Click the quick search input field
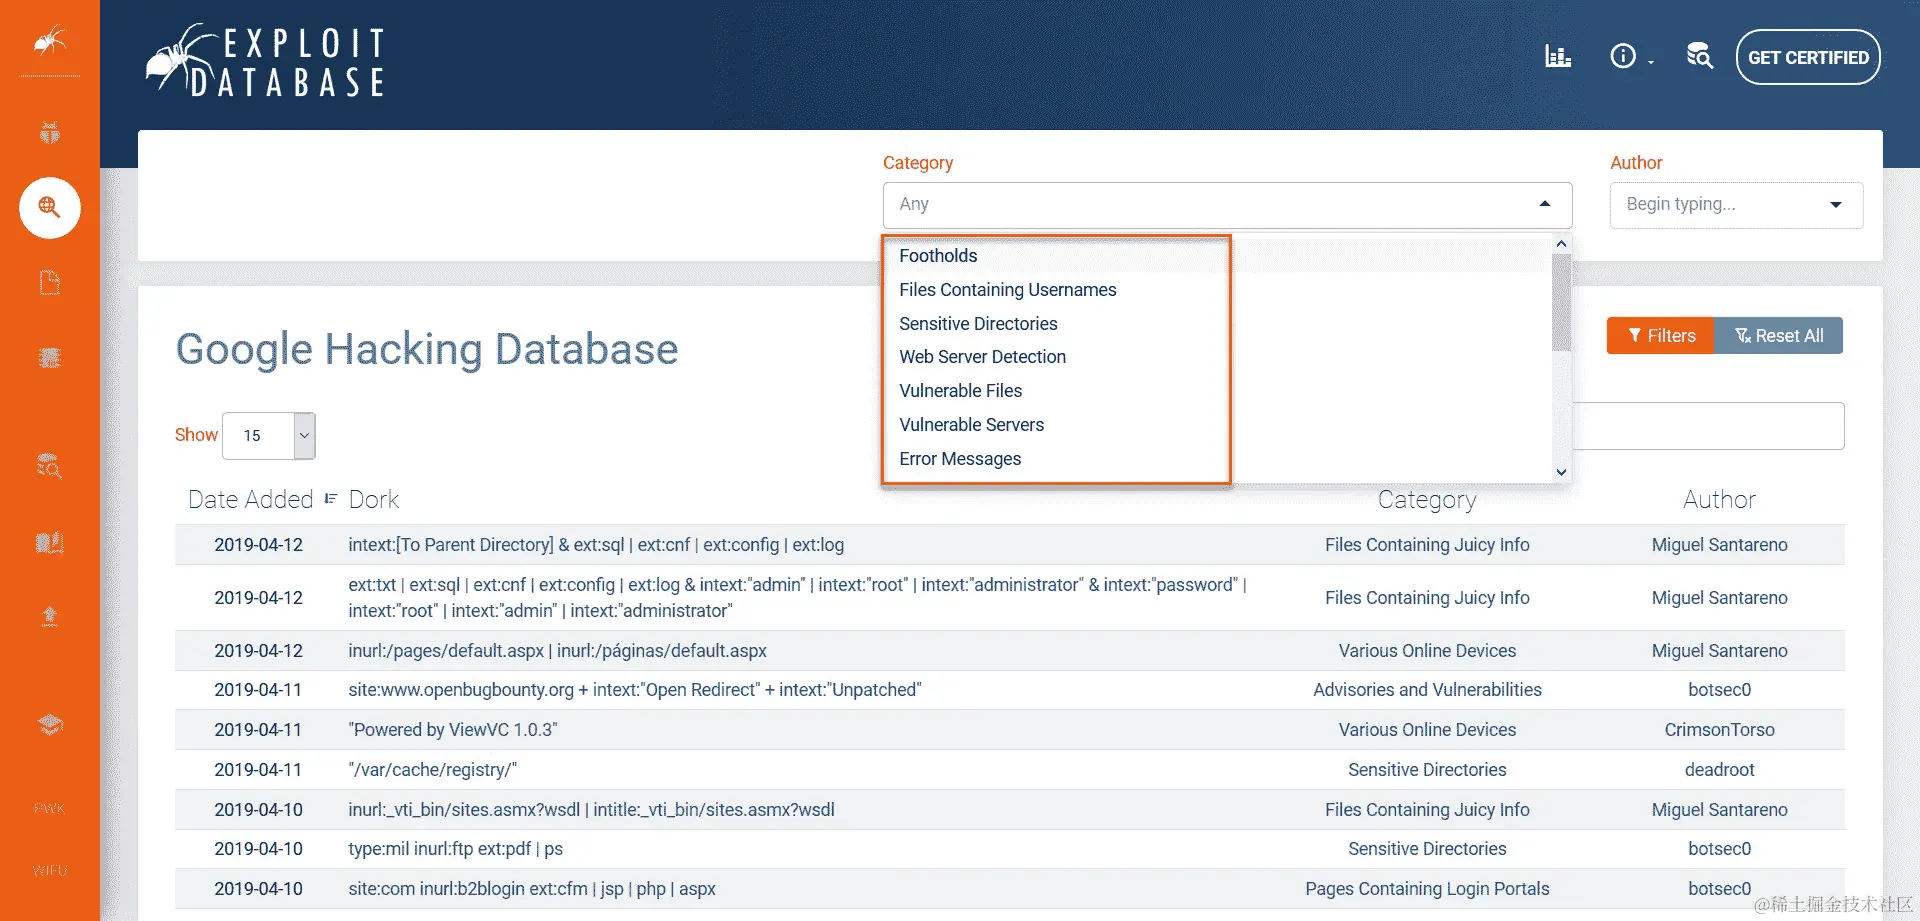This screenshot has width=1920, height=921. point(1708,426)
